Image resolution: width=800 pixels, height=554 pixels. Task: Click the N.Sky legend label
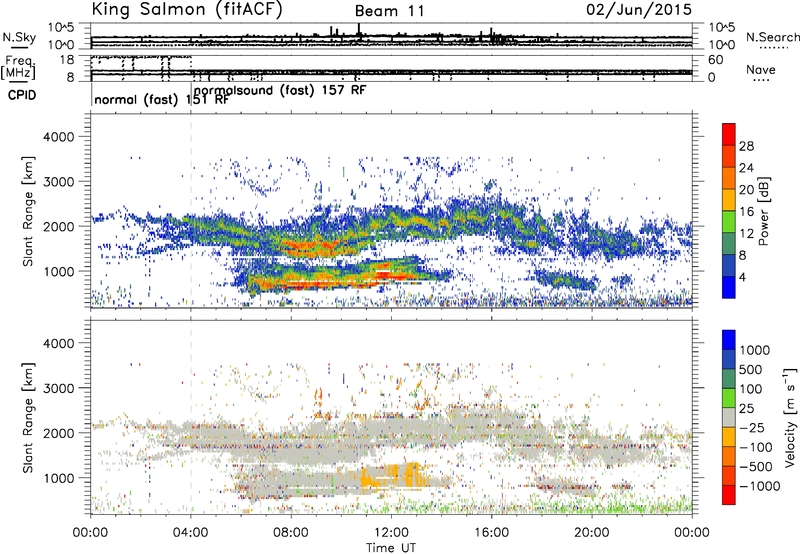pos(19,37)
